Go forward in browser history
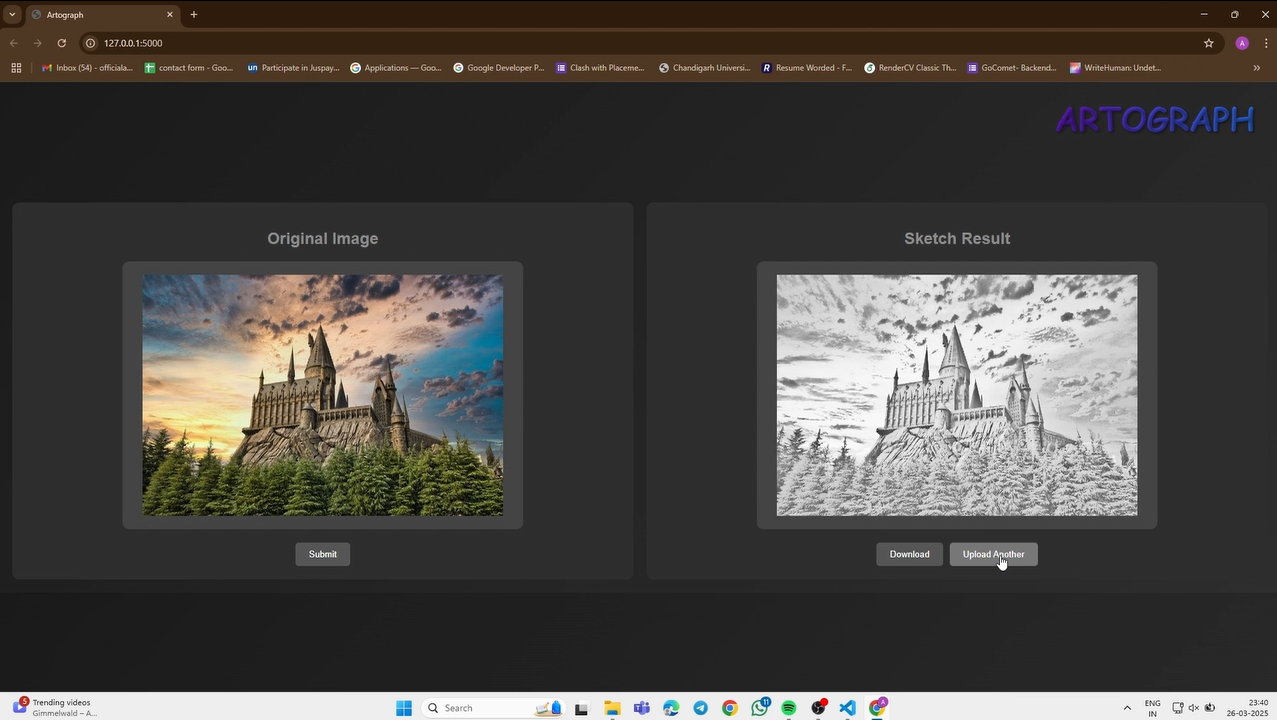The height and width of the screenshot is (720, 1277). [37, 43]
